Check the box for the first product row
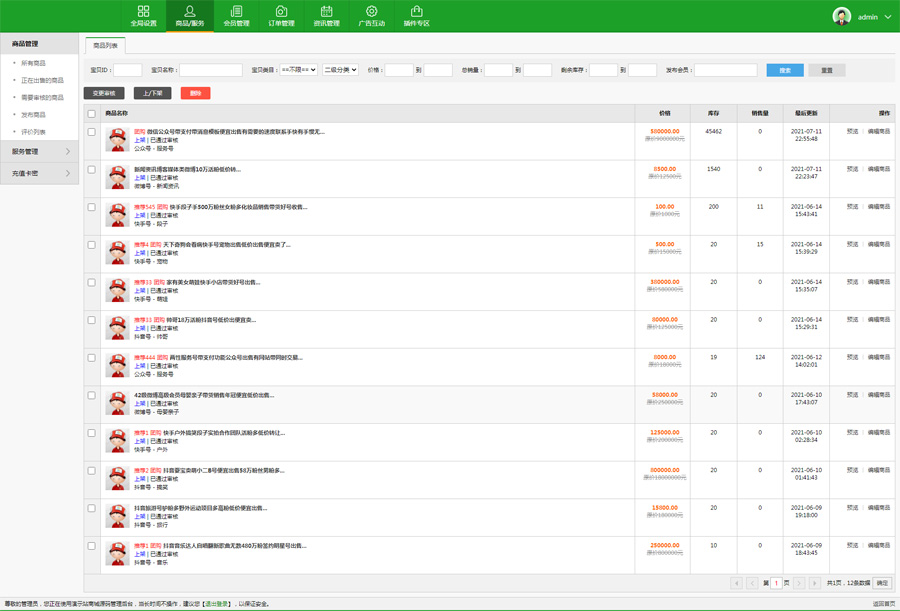Image resolution: width=900 pixels, height=611 pixels. [92, 132]
